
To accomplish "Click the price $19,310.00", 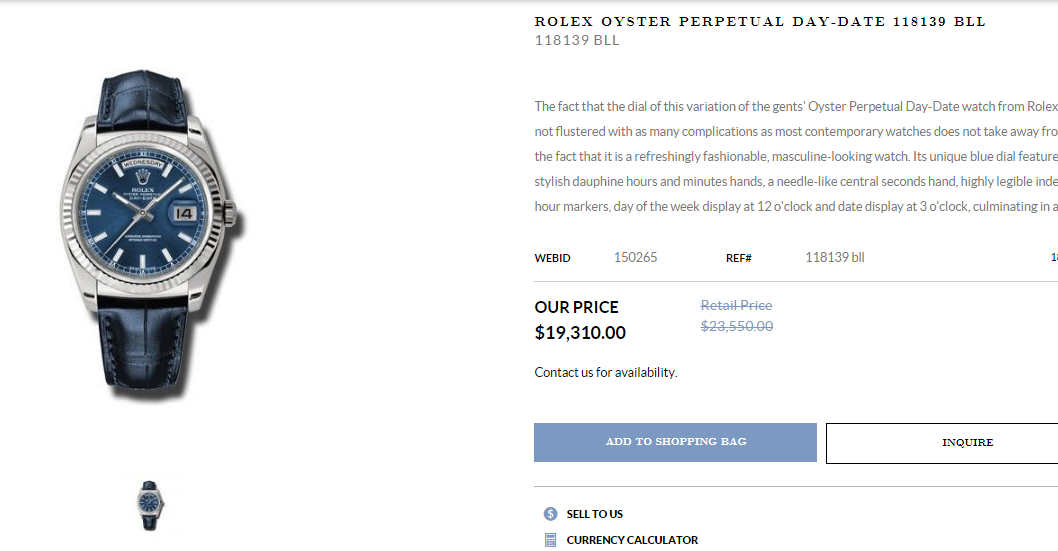I will pos(580,332).
